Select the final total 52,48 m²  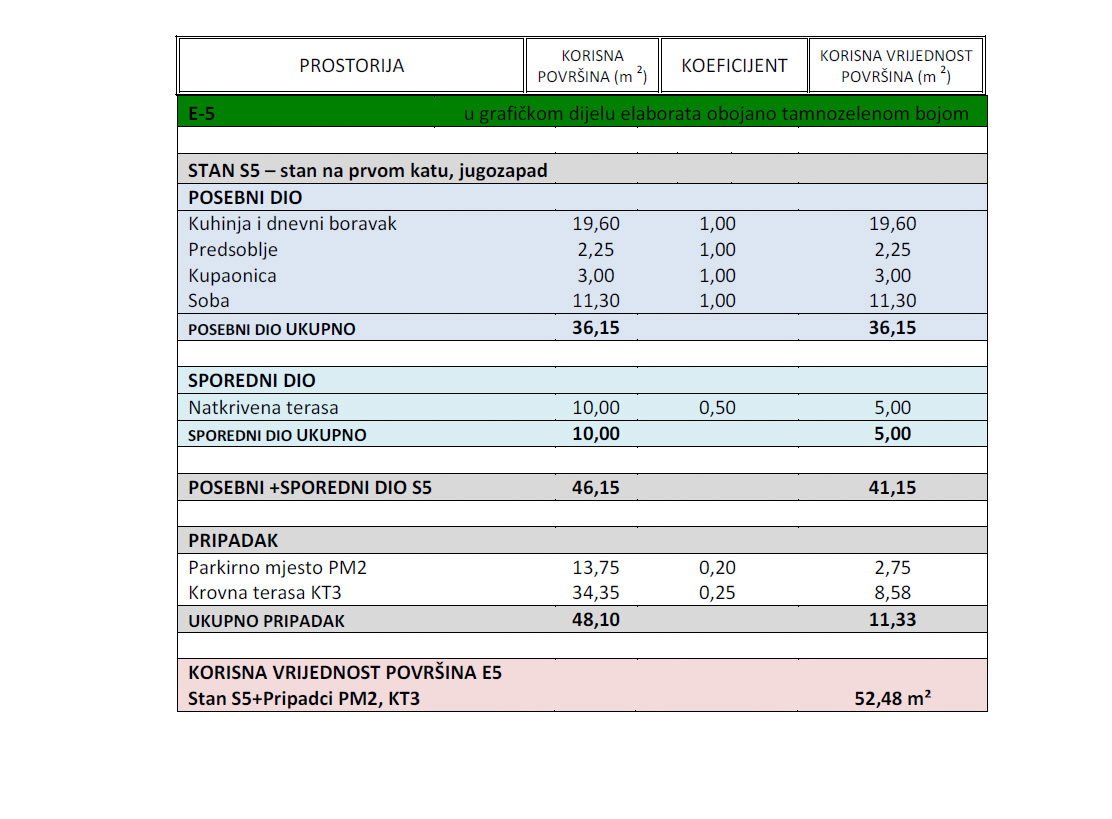coord(892,698)
